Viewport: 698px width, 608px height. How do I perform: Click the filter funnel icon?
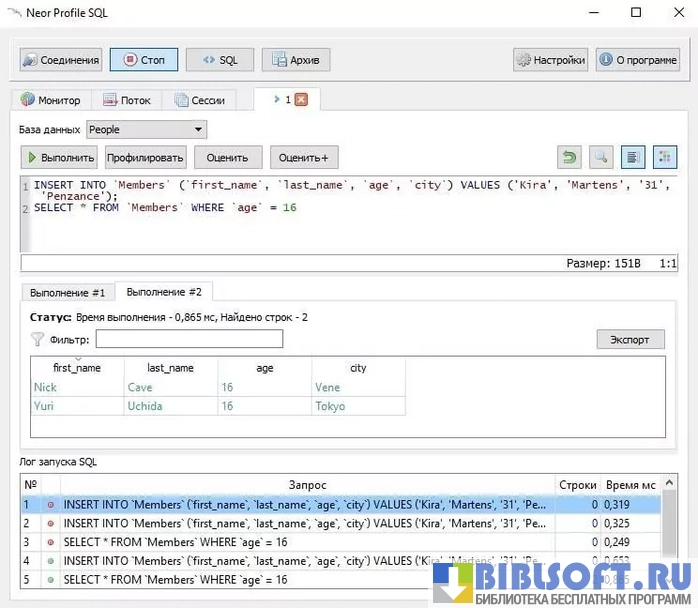pos(38,340)
